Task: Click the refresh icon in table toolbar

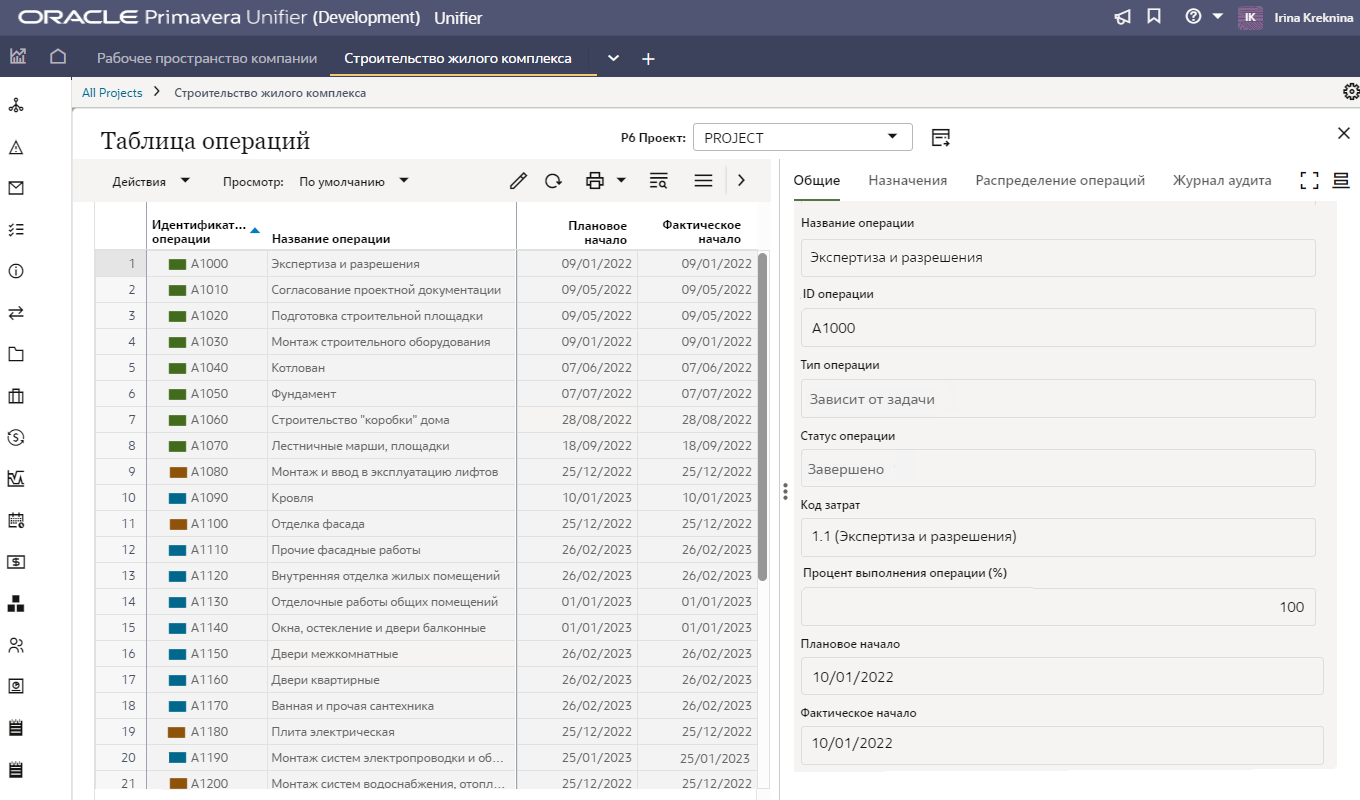Action: point(553,181)
